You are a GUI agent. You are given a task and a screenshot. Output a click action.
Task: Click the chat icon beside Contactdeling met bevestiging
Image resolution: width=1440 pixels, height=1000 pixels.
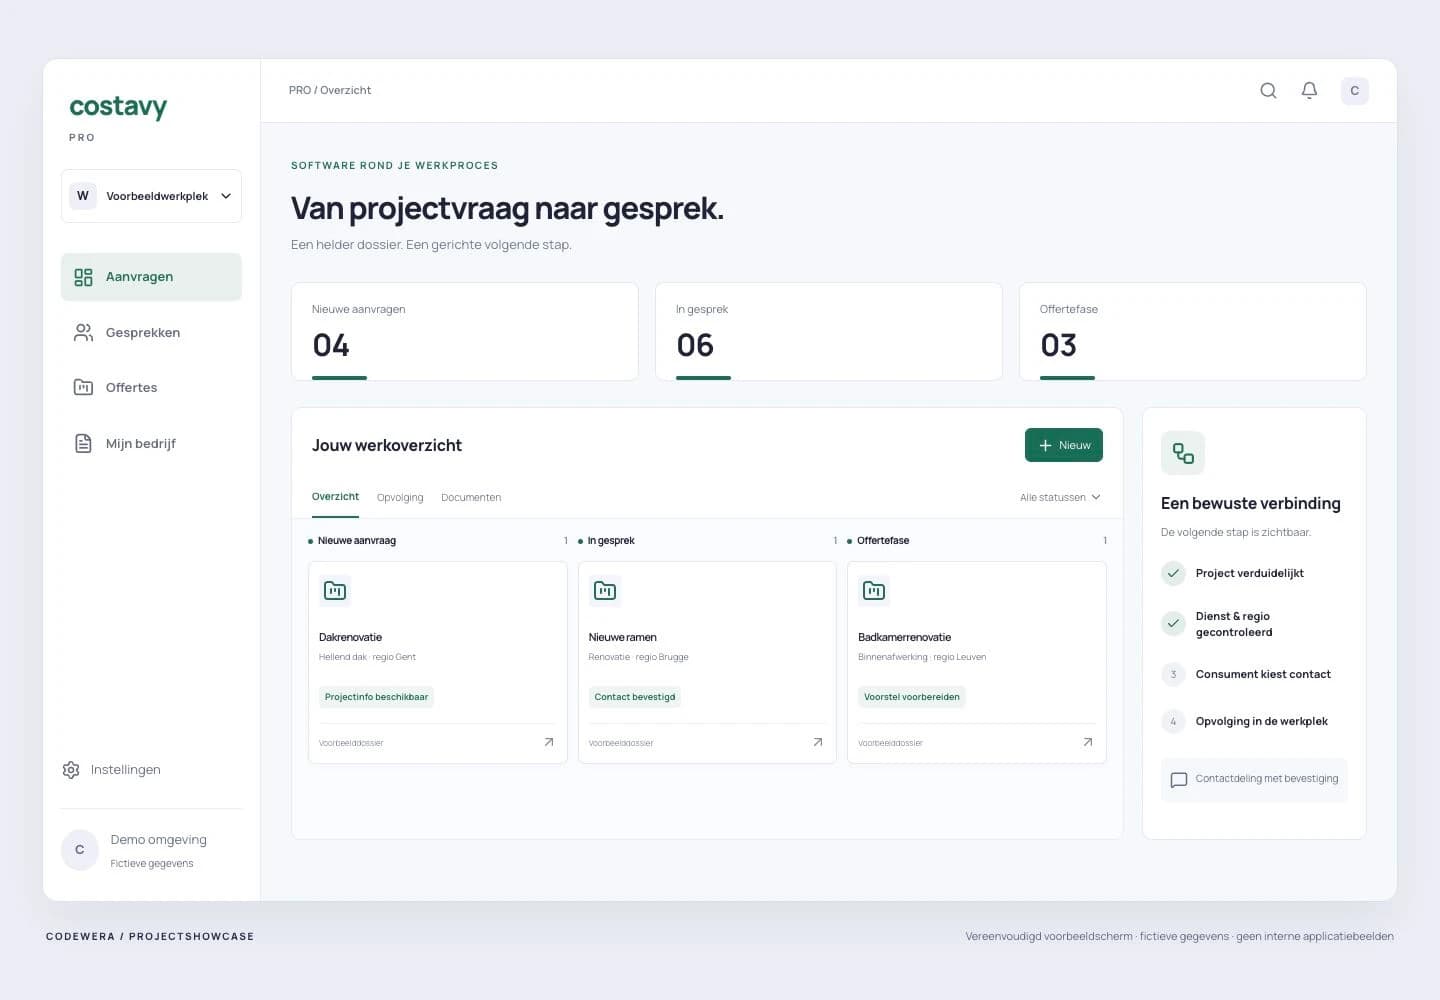[x=1179, y=780]
